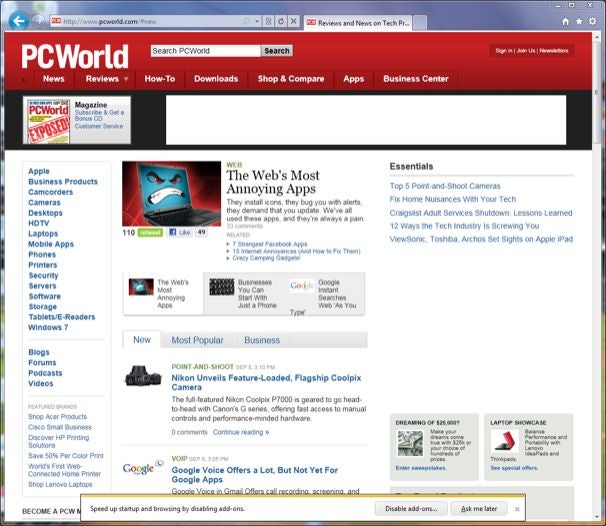The image size is (606, 526).
Task: Open the How-To menu item
Action: tap(160, 79)
